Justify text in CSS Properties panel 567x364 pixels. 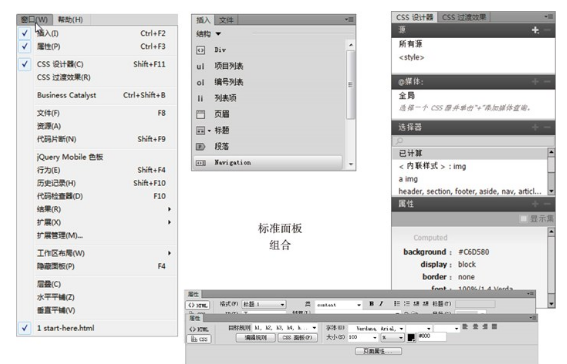(x=495, y=326)
